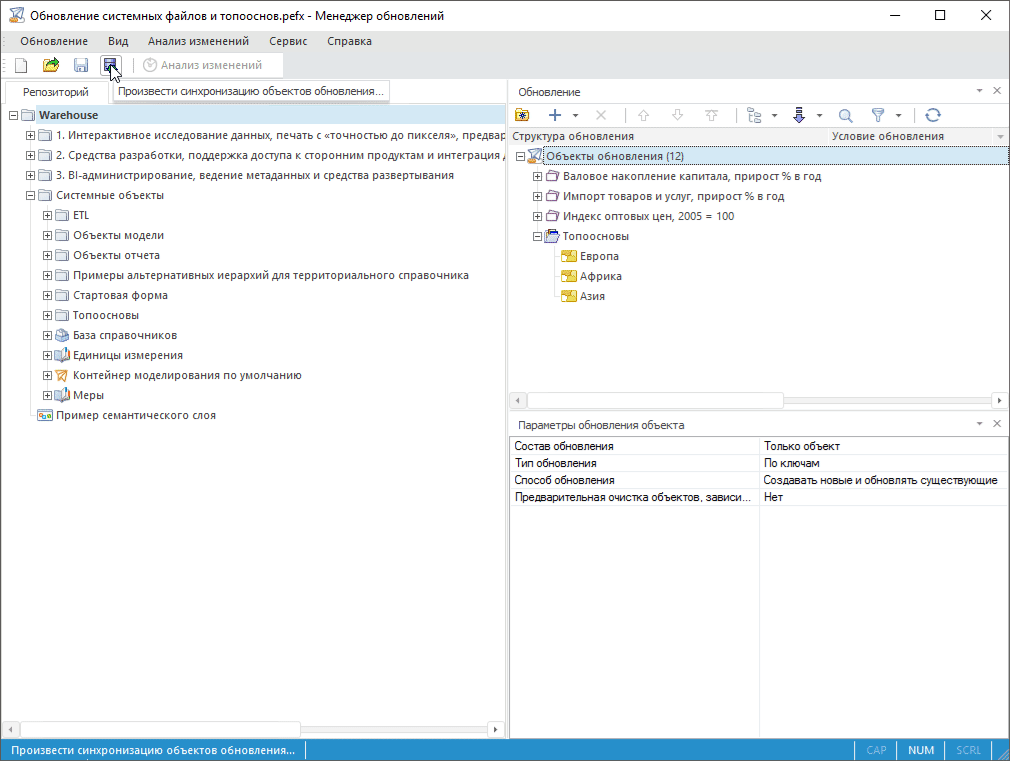The width and height of the screenshot is (1010, 761).
Task: Click the Save diskette toolbar icon
Action: [x=81, y=65]
